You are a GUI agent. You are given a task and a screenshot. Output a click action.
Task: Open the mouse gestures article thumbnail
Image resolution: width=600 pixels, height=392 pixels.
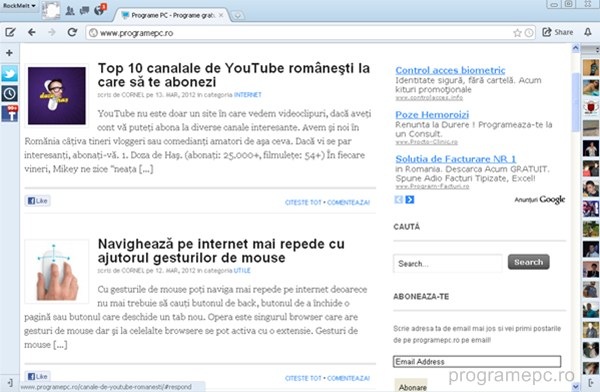point(57,271)
